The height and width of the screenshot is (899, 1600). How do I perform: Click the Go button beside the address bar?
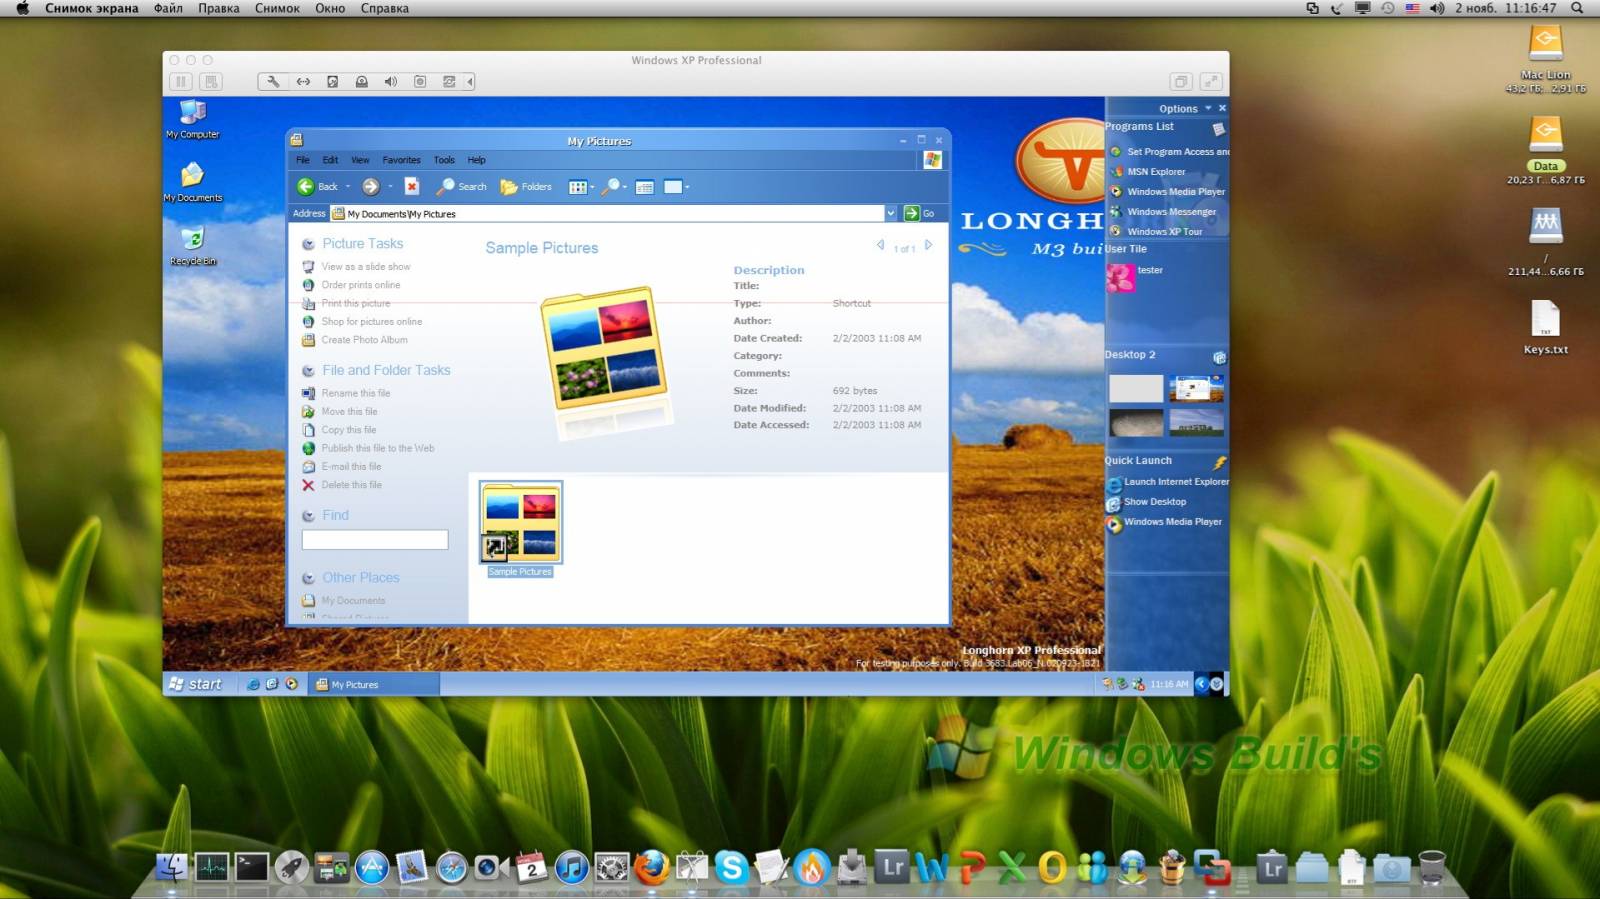(x=920, y=213)
